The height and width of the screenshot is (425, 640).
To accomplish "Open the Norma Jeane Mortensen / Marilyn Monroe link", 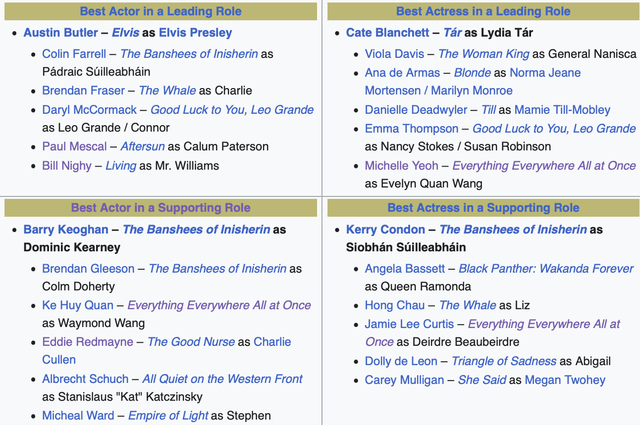I will click(473, 82).
